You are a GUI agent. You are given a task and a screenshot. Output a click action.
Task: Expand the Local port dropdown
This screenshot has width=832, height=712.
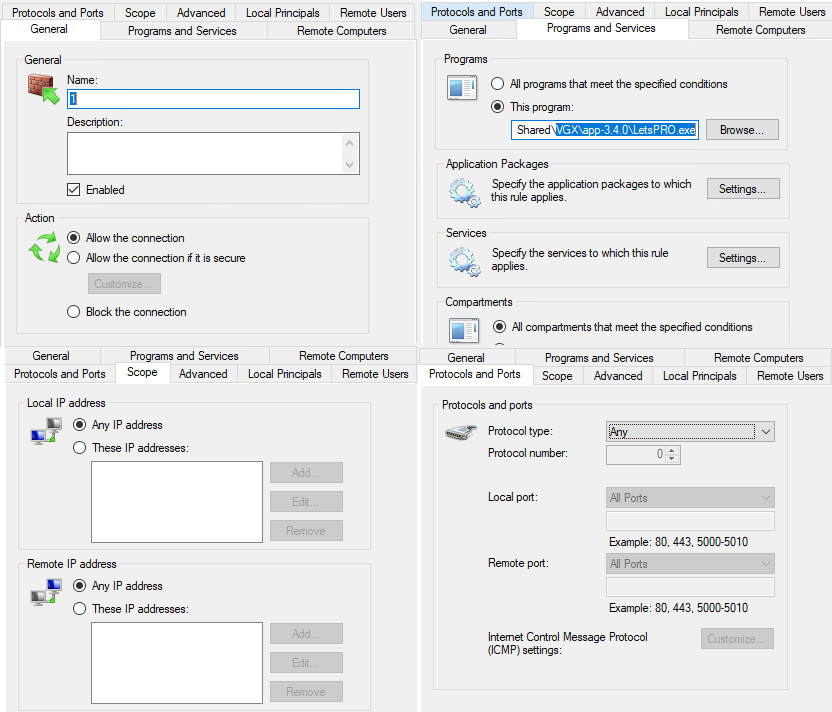(690, 498)
